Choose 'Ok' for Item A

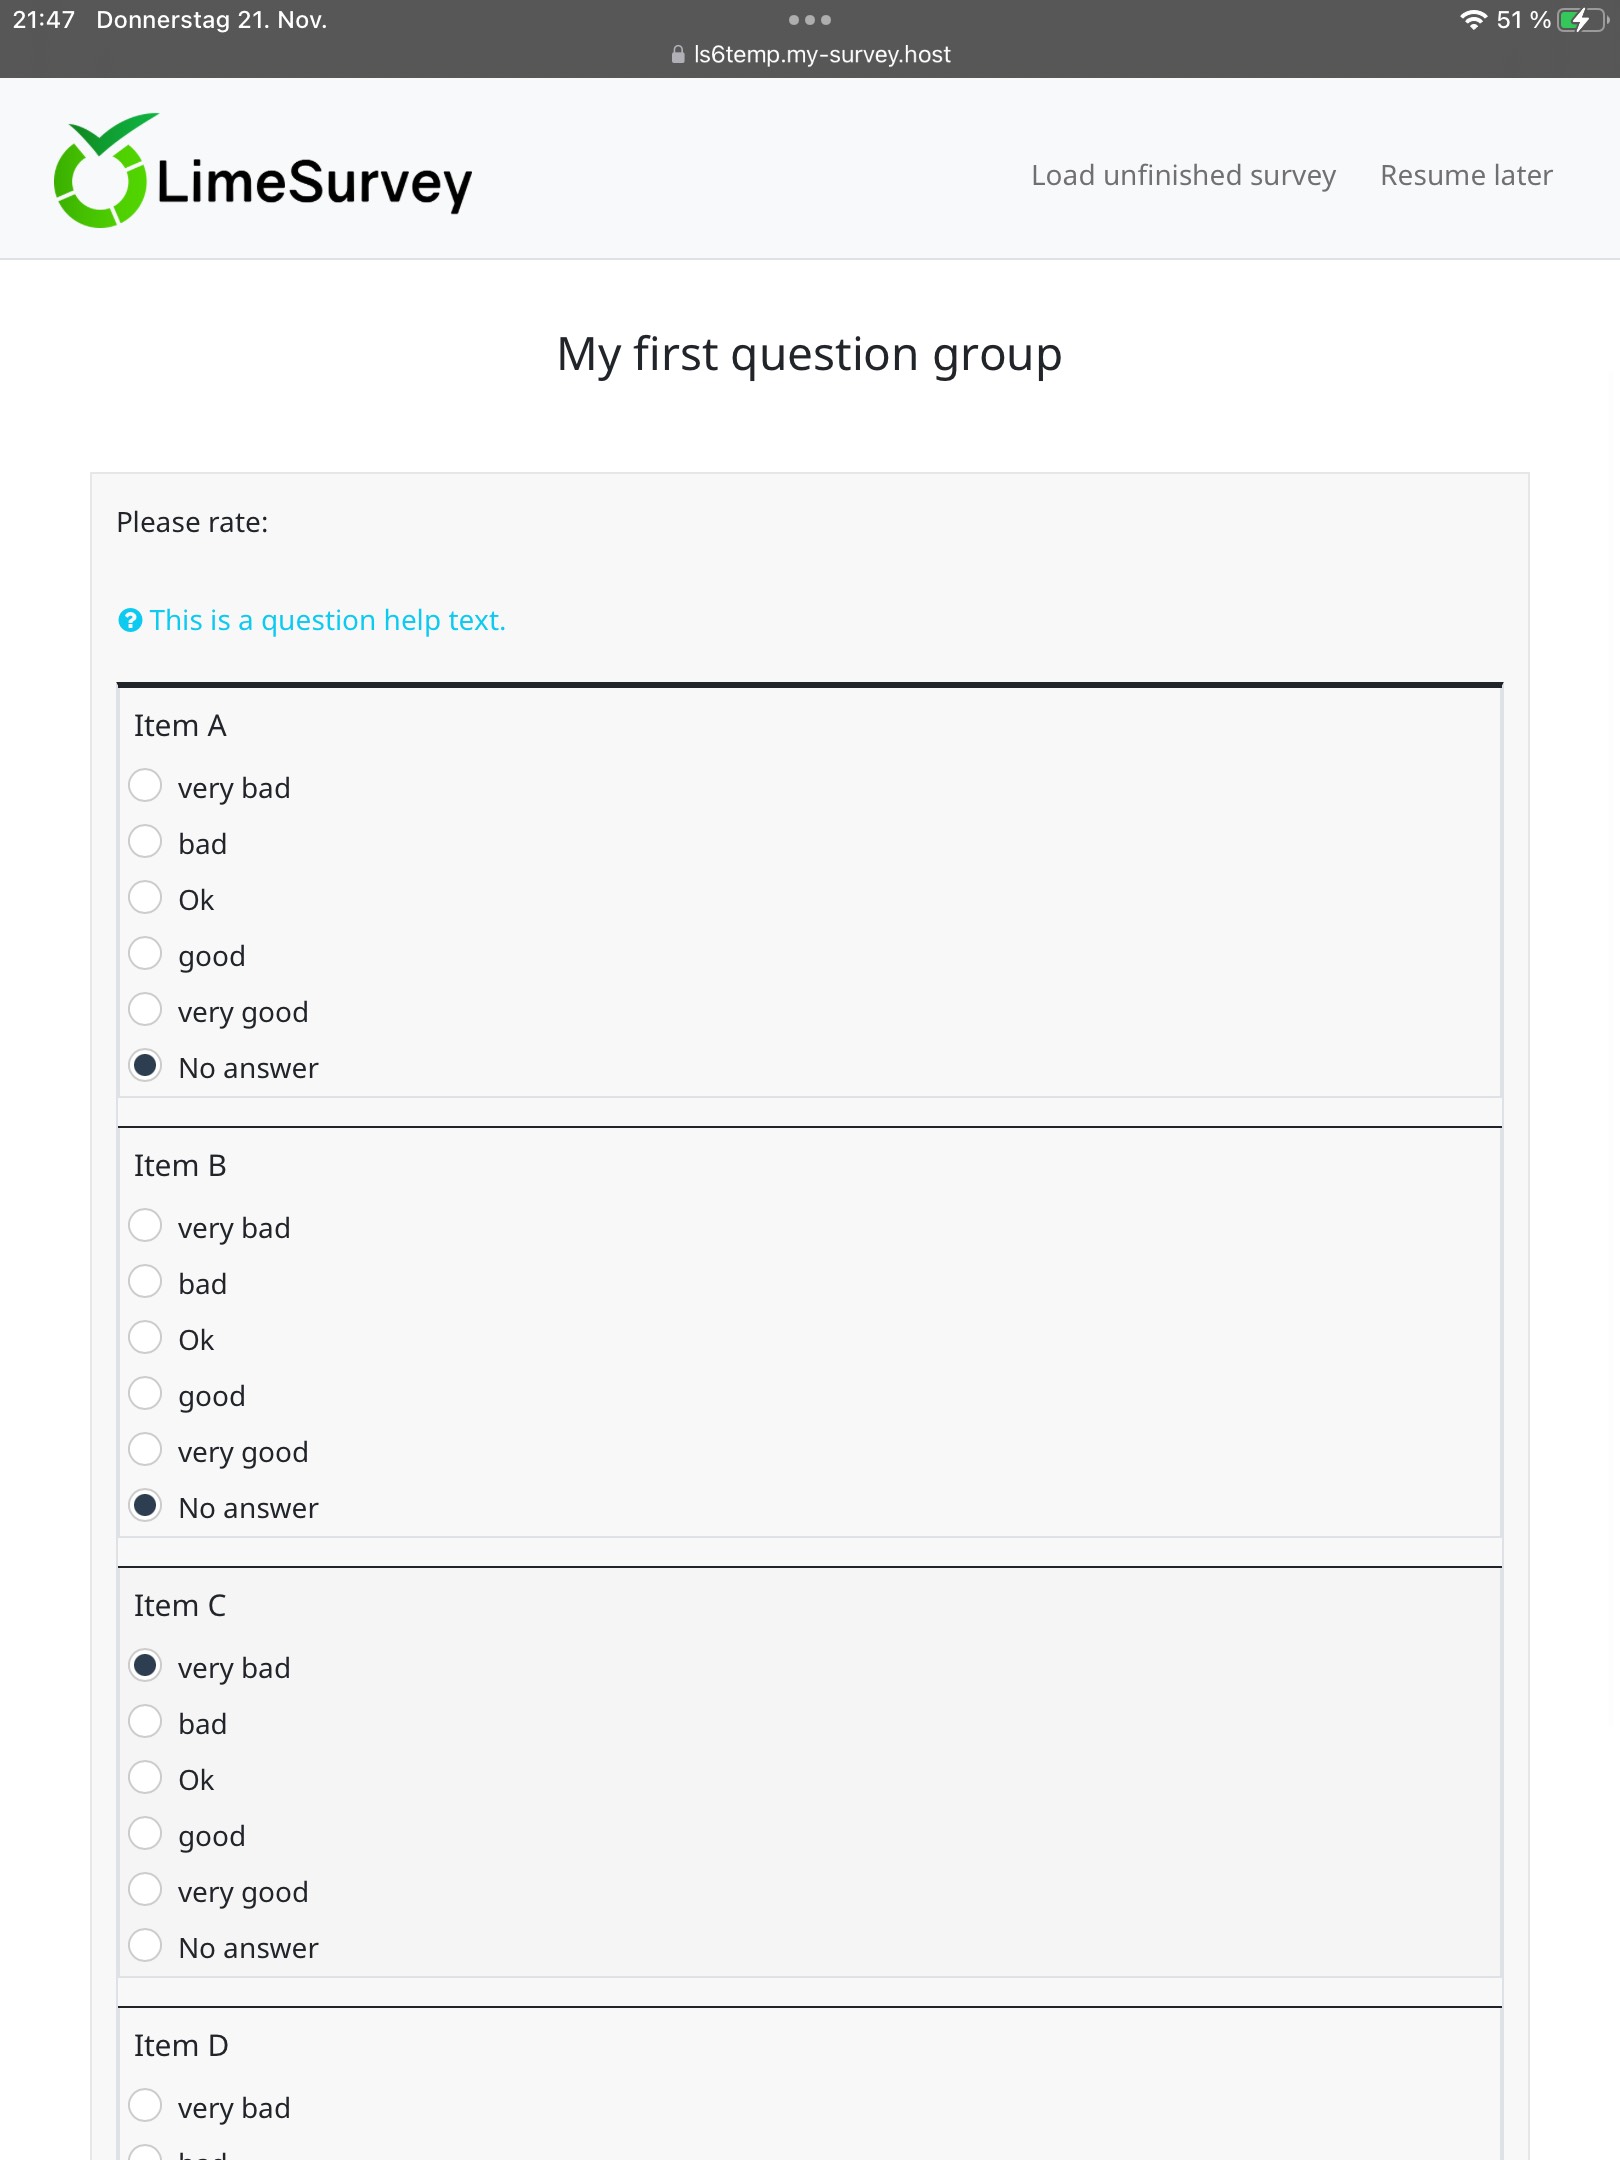(x=146, y=898)
